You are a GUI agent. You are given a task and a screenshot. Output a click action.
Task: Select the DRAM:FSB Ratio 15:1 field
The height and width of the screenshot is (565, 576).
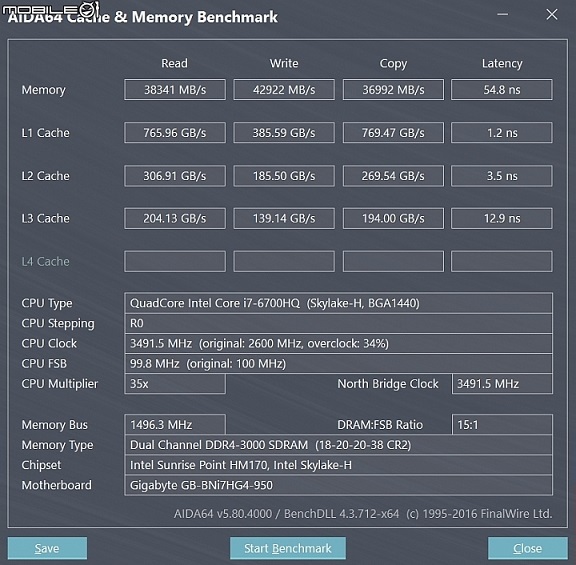pos(502,425)
